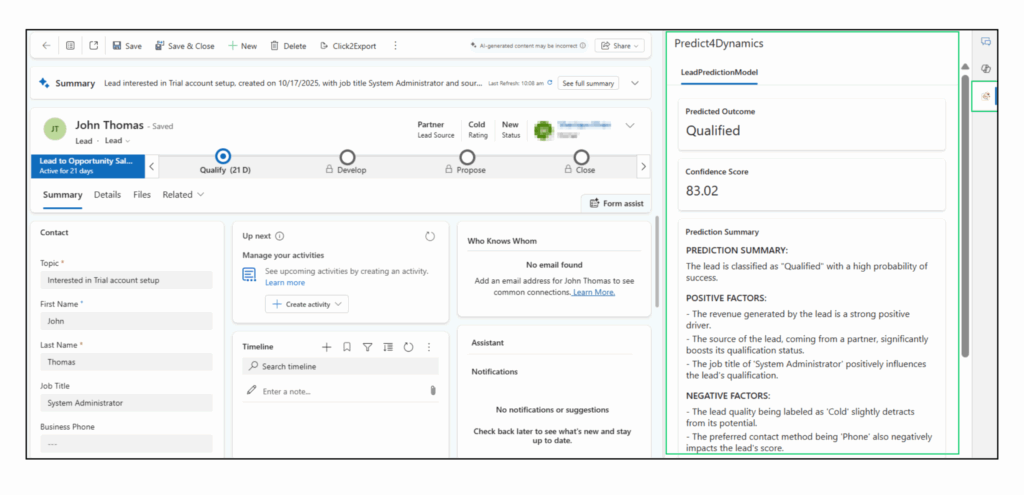Save the lead record
This screenshot has width=1024, height=495.
(x=127, y=46)
